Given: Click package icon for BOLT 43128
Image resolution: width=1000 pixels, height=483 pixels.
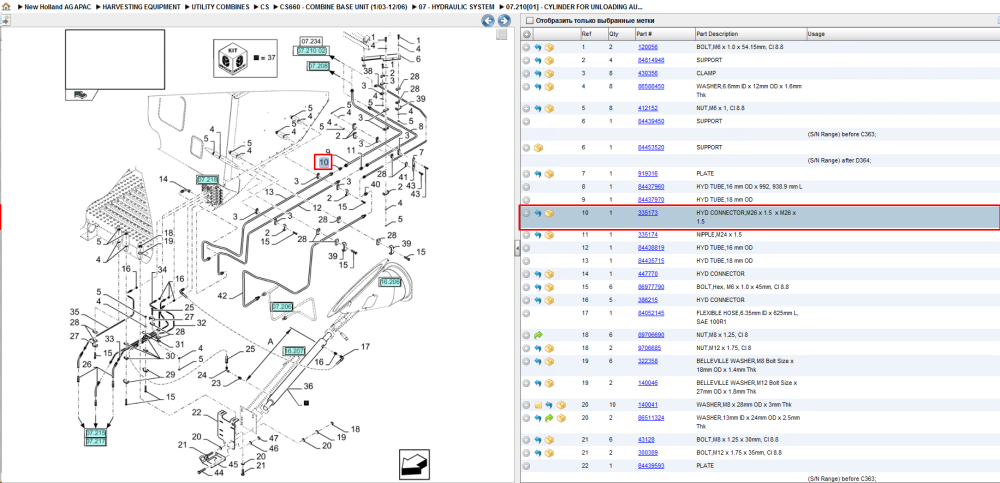Looking at the screenshot, I should (548, 440).
